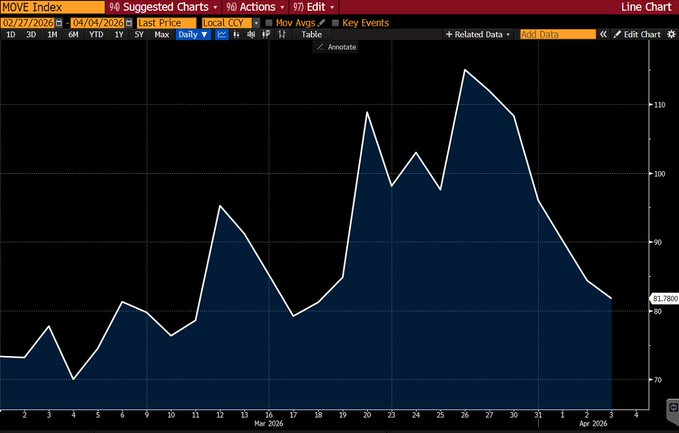Open the Suggested Charts menu

tap(163, 7)
